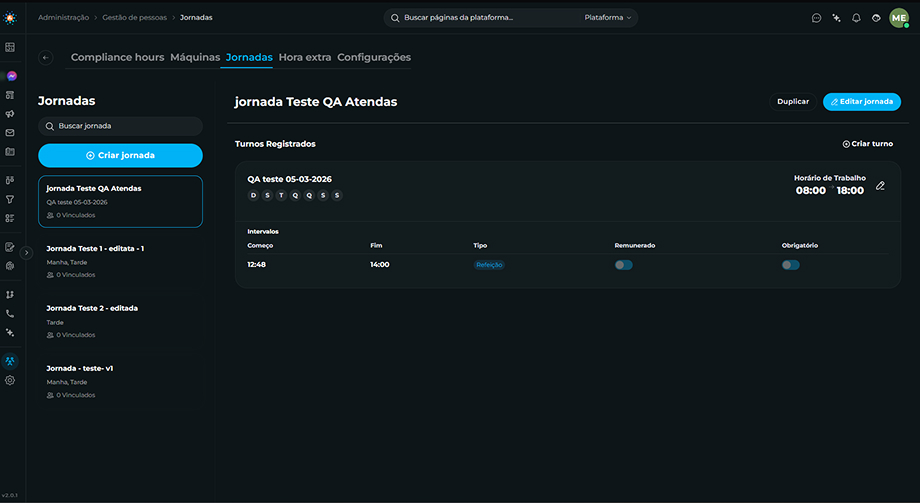Click the Editar jornada button

(862, 102)
